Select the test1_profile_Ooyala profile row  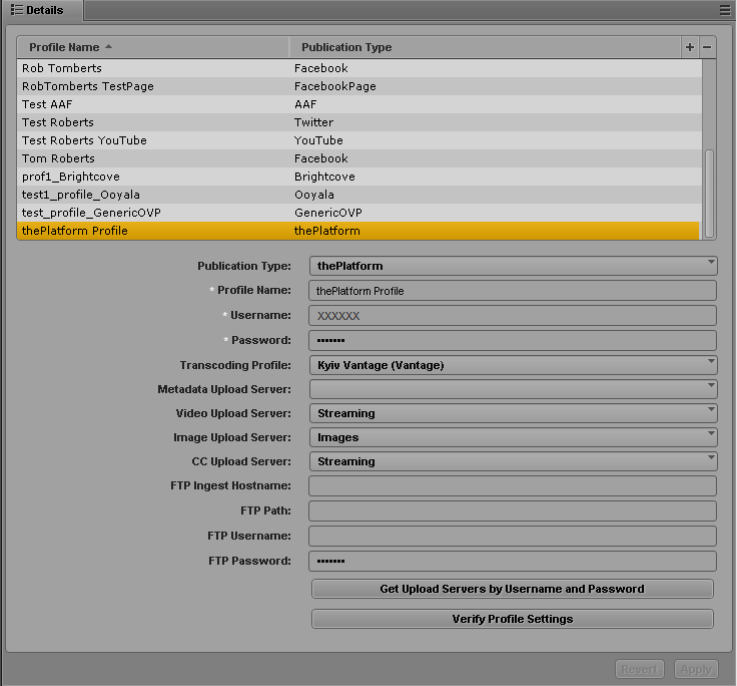360,195
